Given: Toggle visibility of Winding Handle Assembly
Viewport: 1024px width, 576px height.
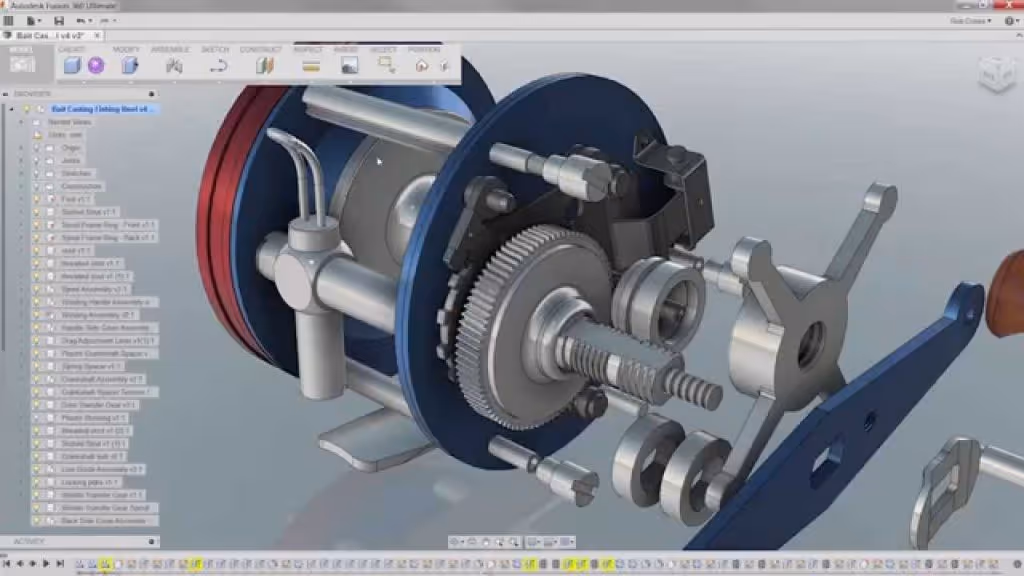Looking at the screenshot, I should tap(37, 303).
